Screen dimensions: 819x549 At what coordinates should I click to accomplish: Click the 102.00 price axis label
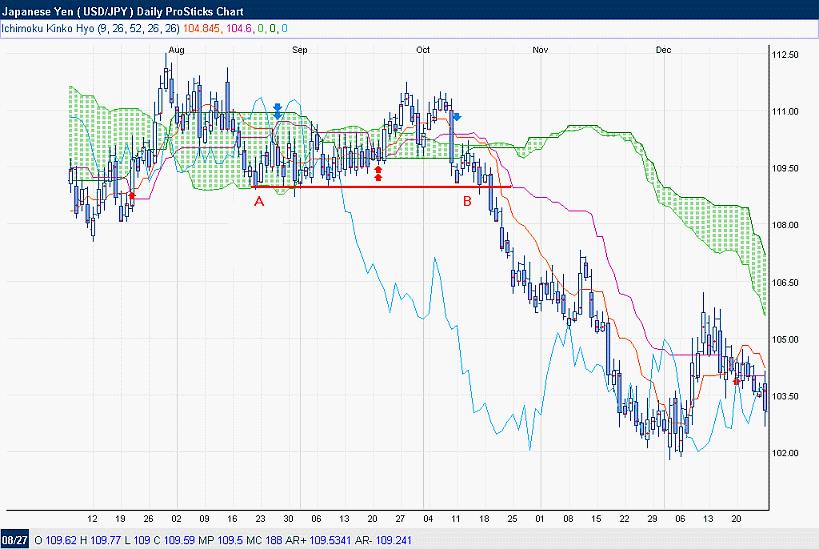[786, 453]
